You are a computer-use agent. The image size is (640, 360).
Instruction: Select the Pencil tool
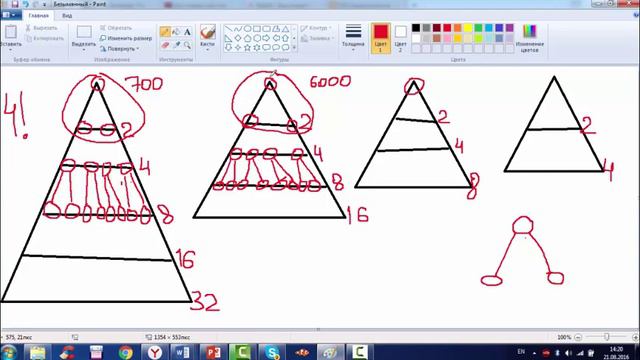coord(165,32)
